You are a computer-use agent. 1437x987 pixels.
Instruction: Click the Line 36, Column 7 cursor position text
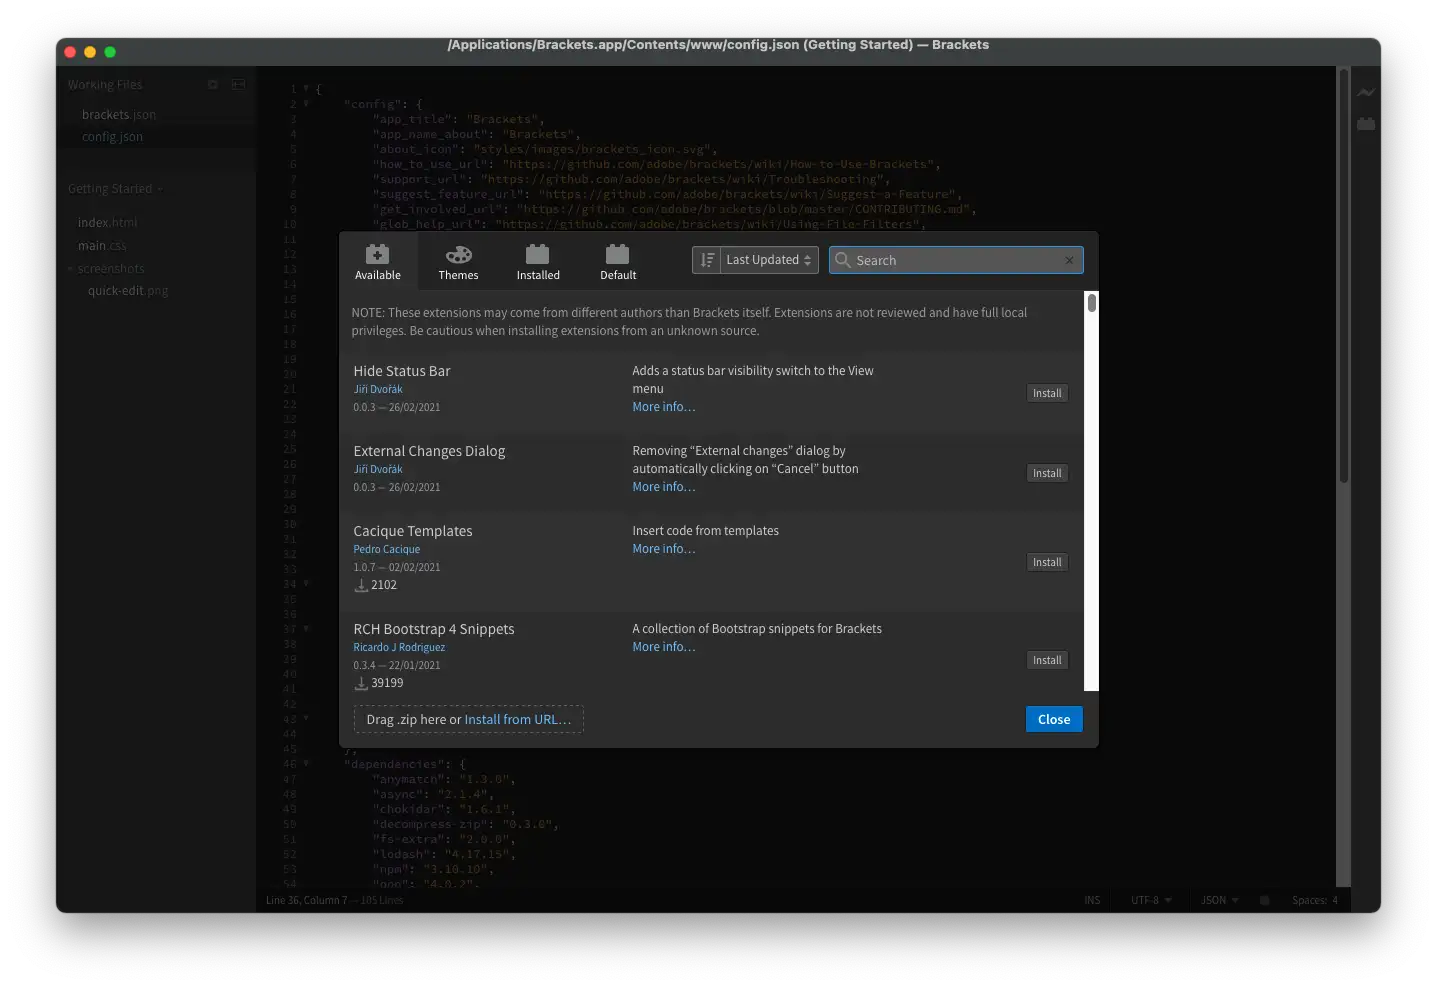tap(306, 900)
